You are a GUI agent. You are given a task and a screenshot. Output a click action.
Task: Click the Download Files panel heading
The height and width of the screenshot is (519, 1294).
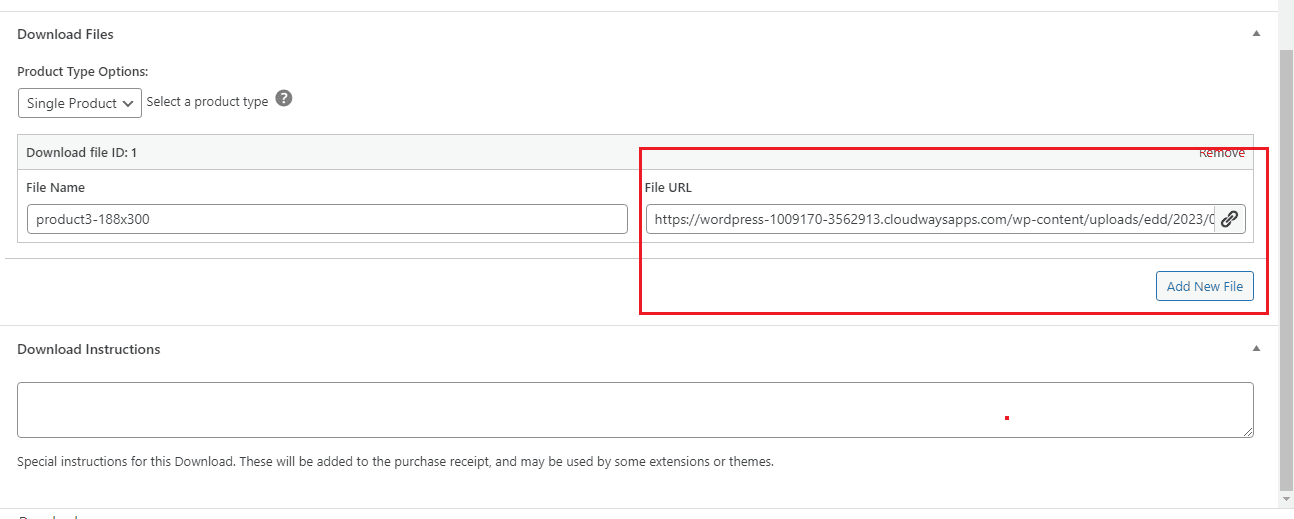pyautogui.click(x=65, y=34)
